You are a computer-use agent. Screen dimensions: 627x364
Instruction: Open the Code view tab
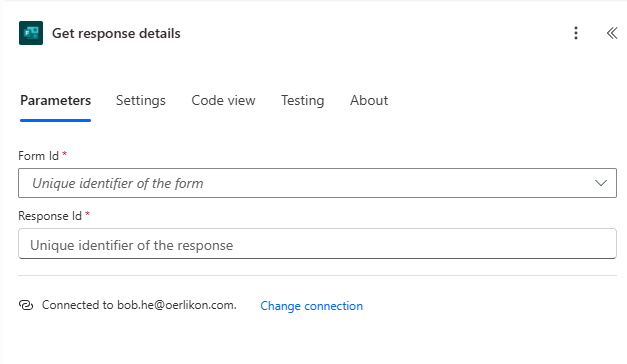[223, 100]
